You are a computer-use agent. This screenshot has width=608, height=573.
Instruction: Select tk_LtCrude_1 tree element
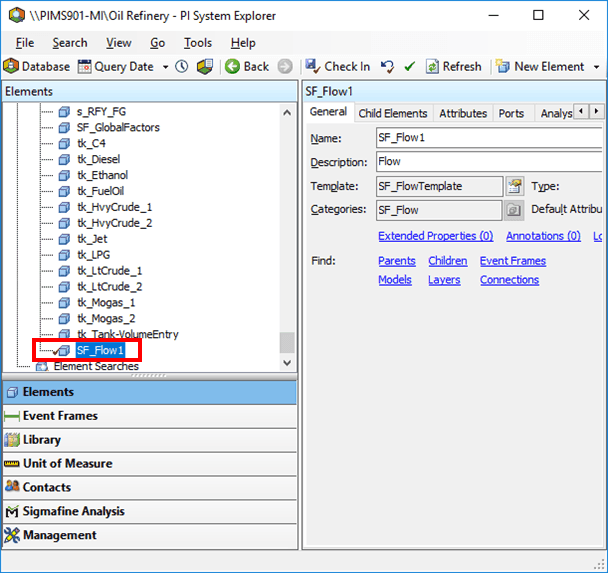pos(109,271)
